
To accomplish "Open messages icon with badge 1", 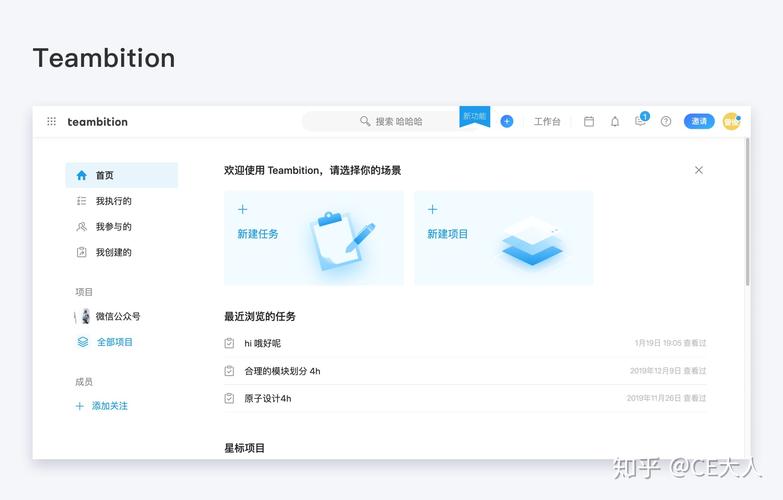I will (x=641, y=120).
